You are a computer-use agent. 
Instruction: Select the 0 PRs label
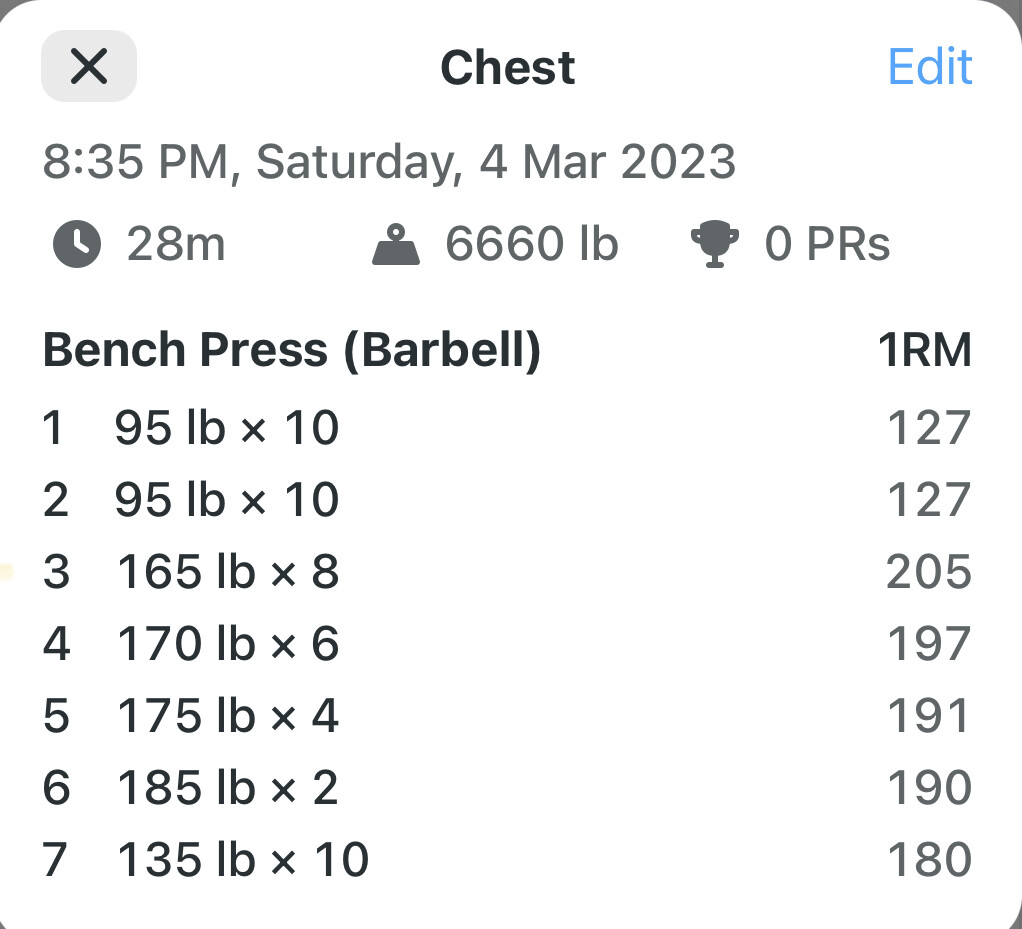tap(827, 244)
